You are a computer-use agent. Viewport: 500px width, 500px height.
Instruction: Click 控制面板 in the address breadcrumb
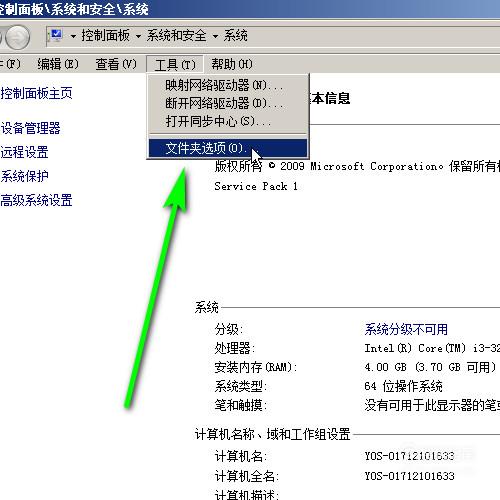click(x=105, y=35)
